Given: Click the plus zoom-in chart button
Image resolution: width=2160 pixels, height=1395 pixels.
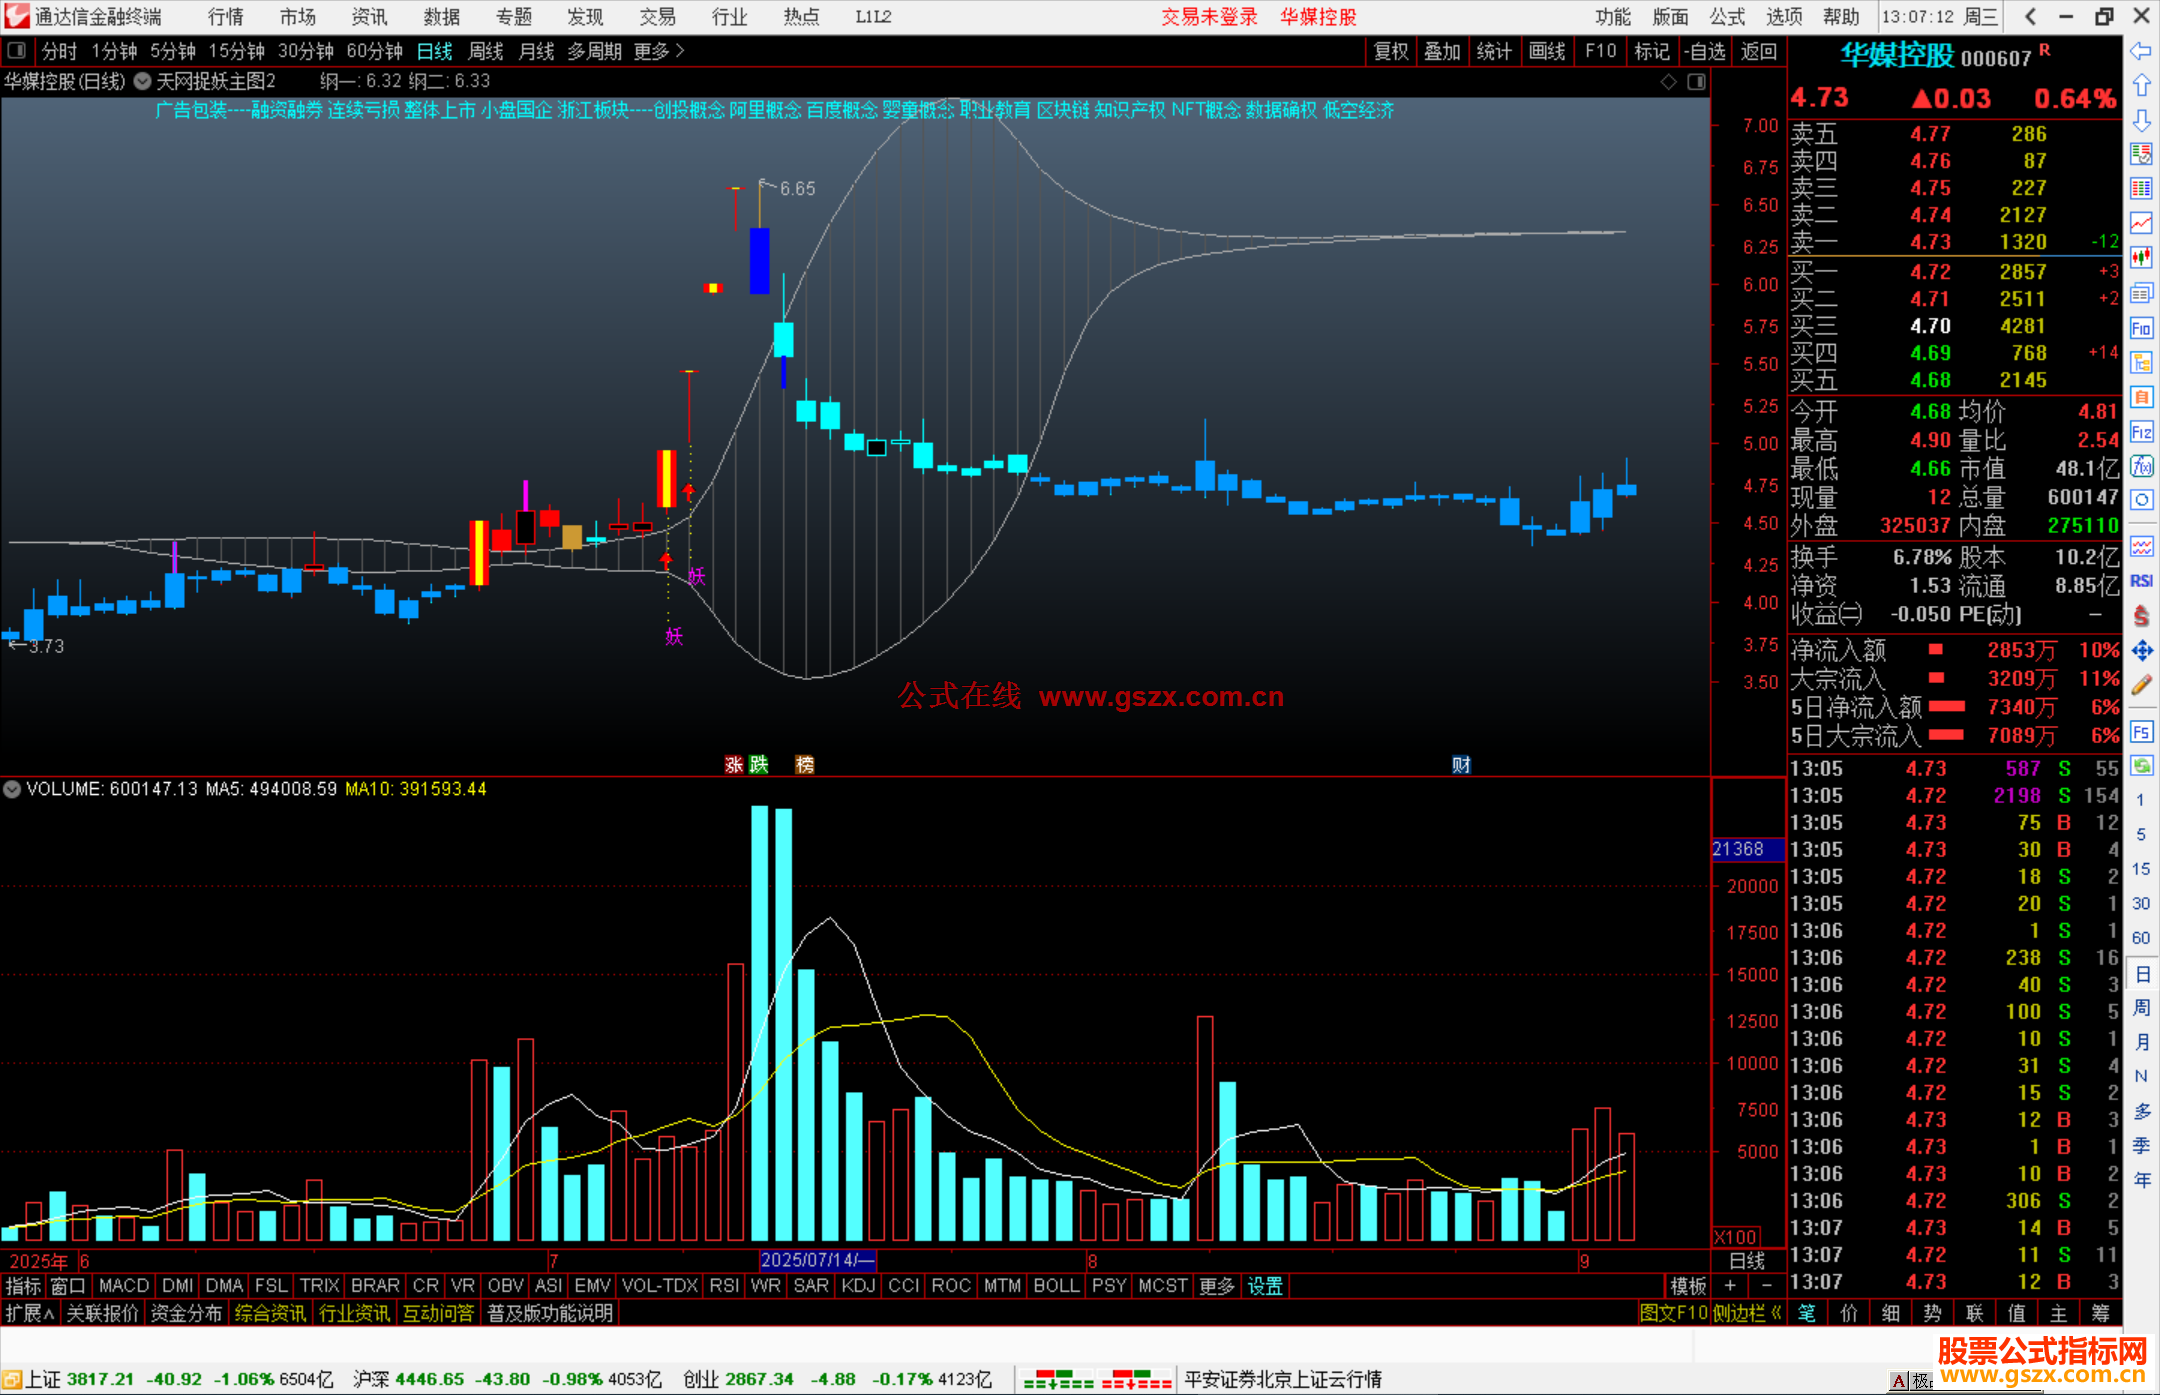Looking at the screenshot, I should point(1730,1286).
